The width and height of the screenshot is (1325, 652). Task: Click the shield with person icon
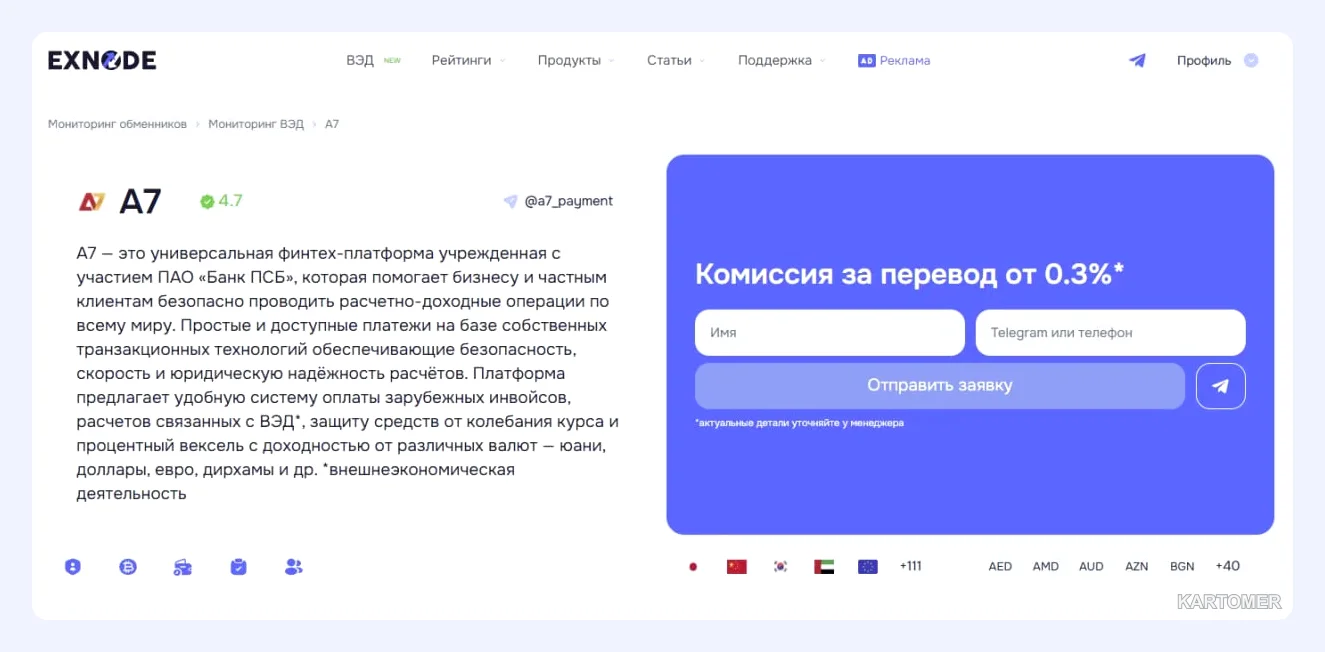(x=72, y=567)
